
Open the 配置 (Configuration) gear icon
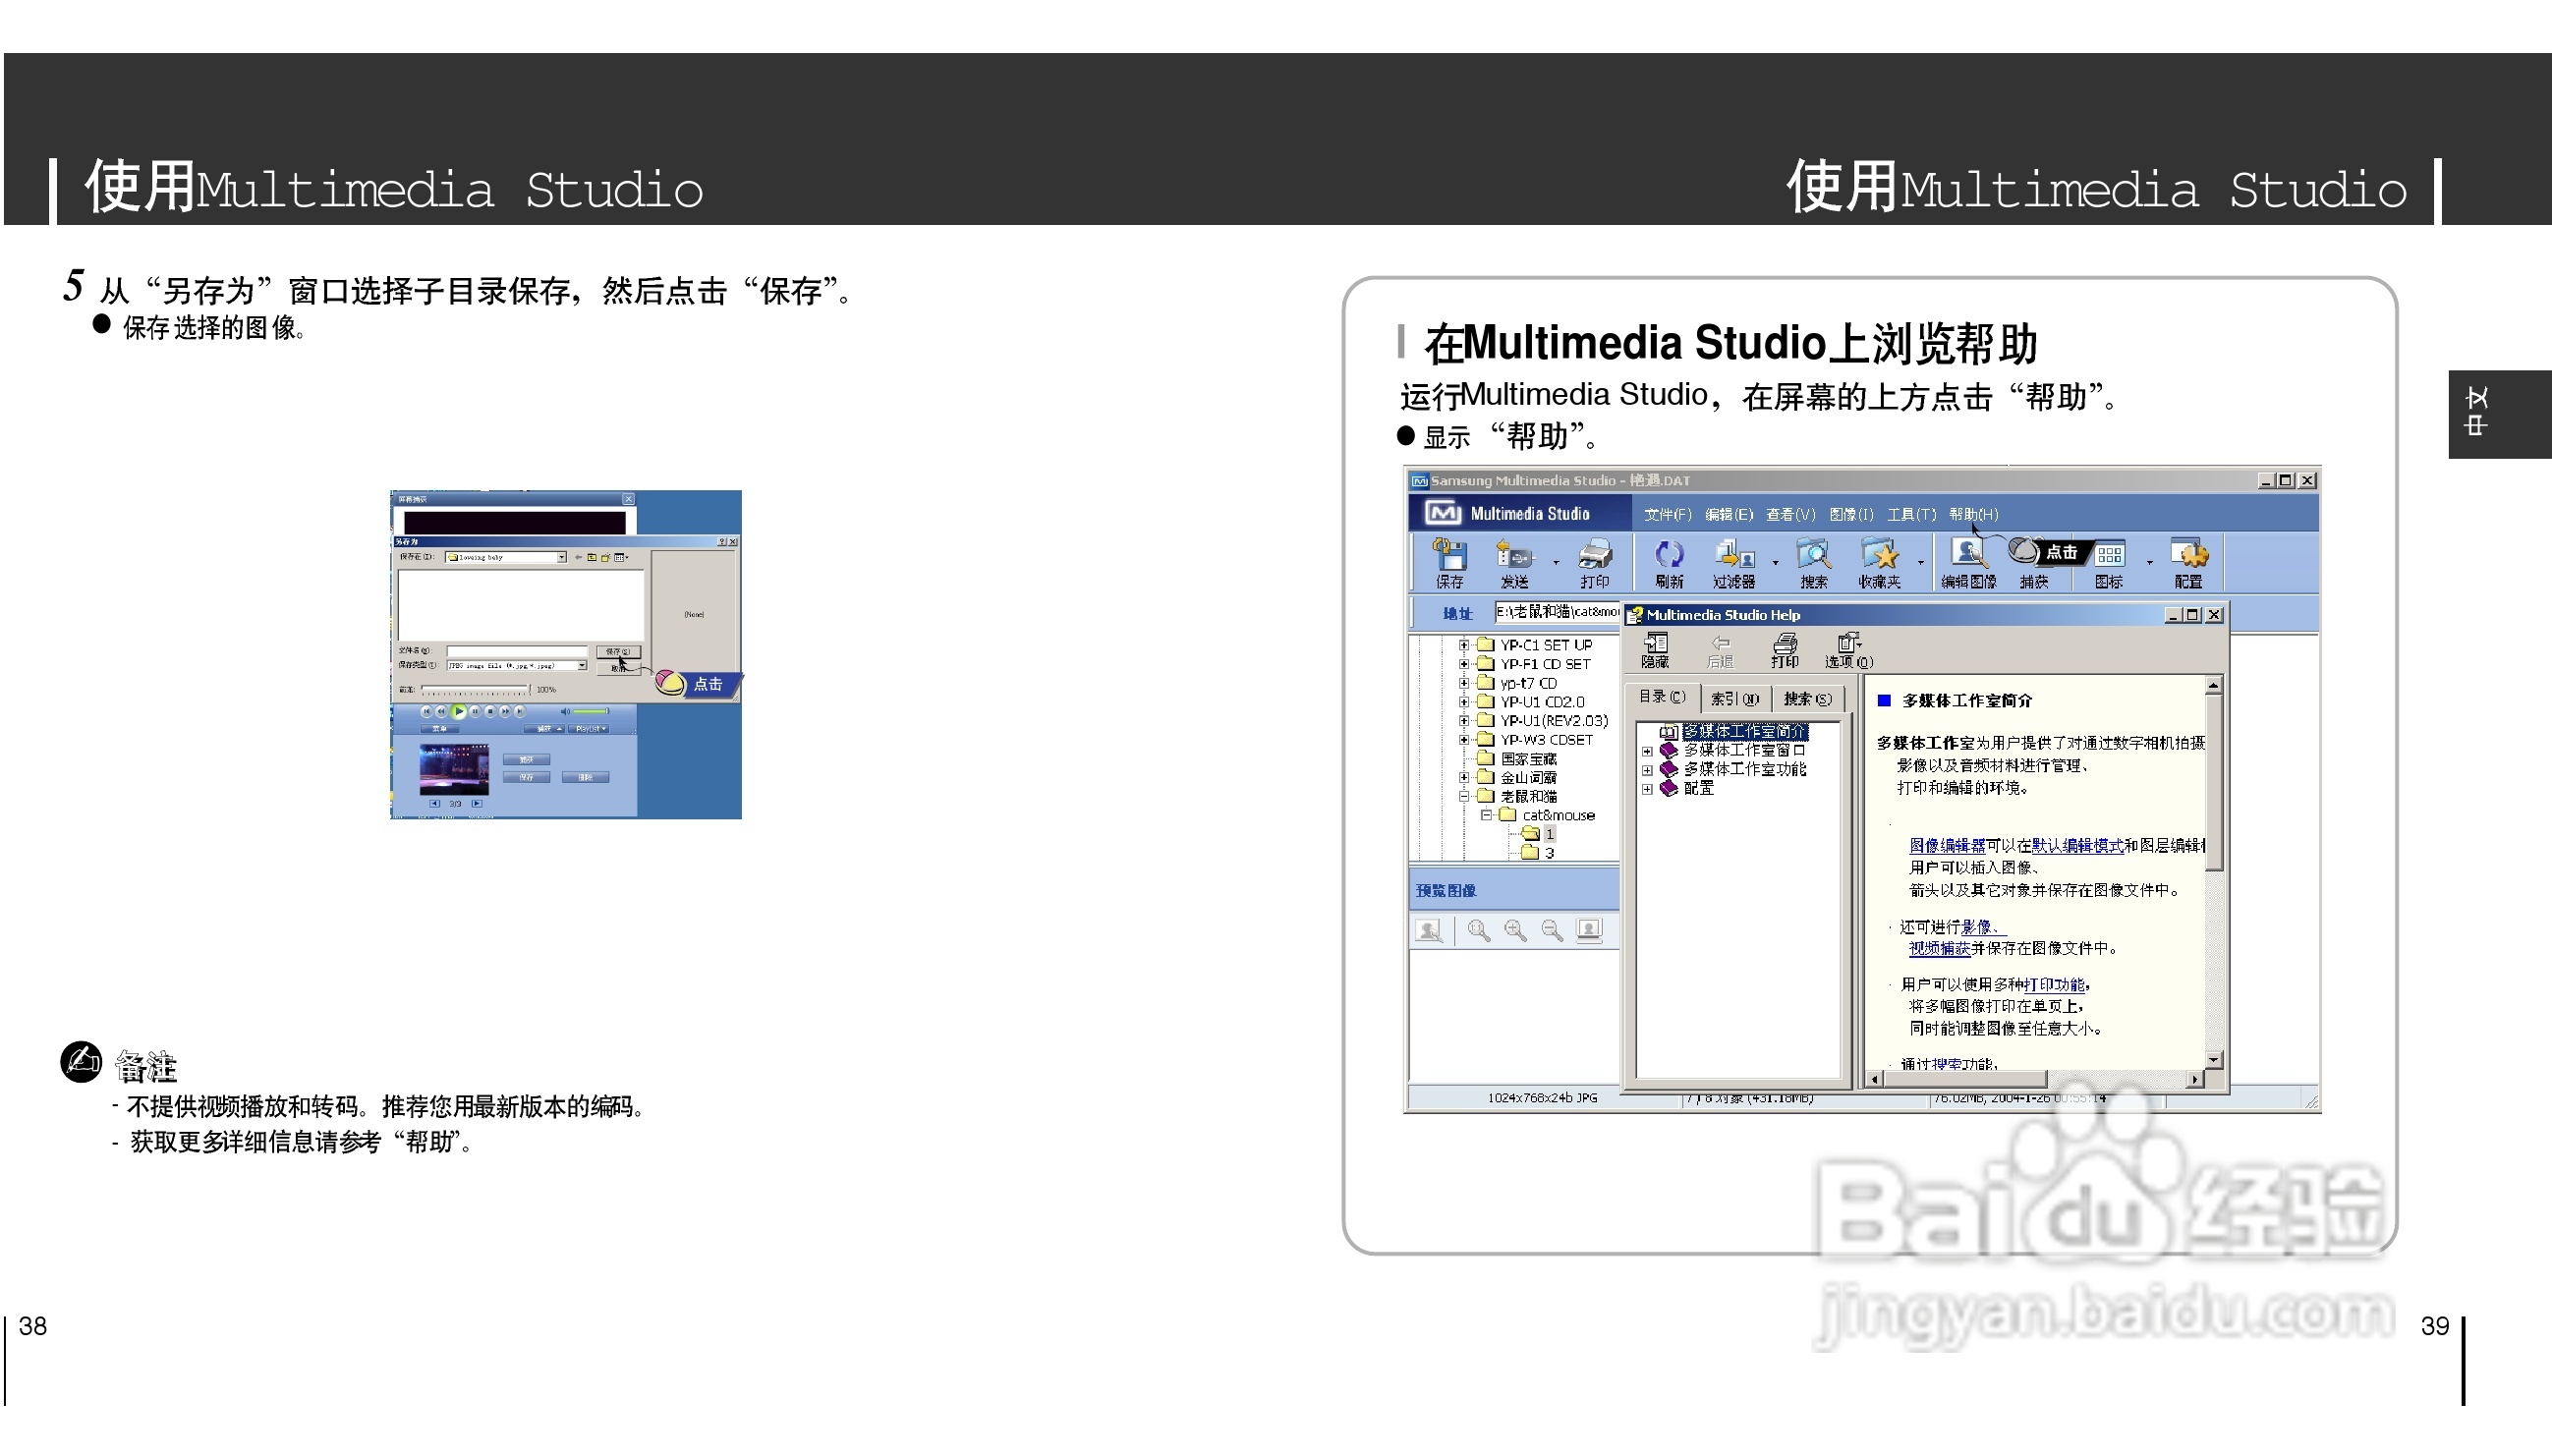2189,555
